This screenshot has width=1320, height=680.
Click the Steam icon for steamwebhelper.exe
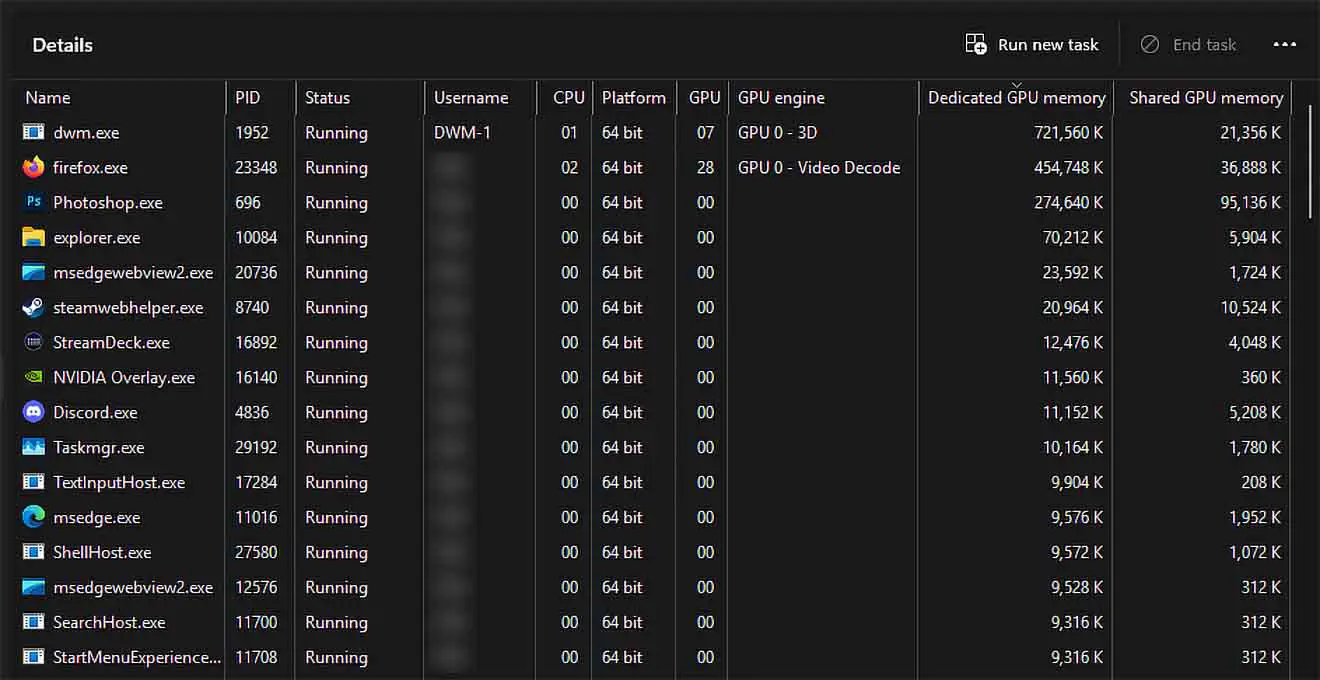(34, 307)
